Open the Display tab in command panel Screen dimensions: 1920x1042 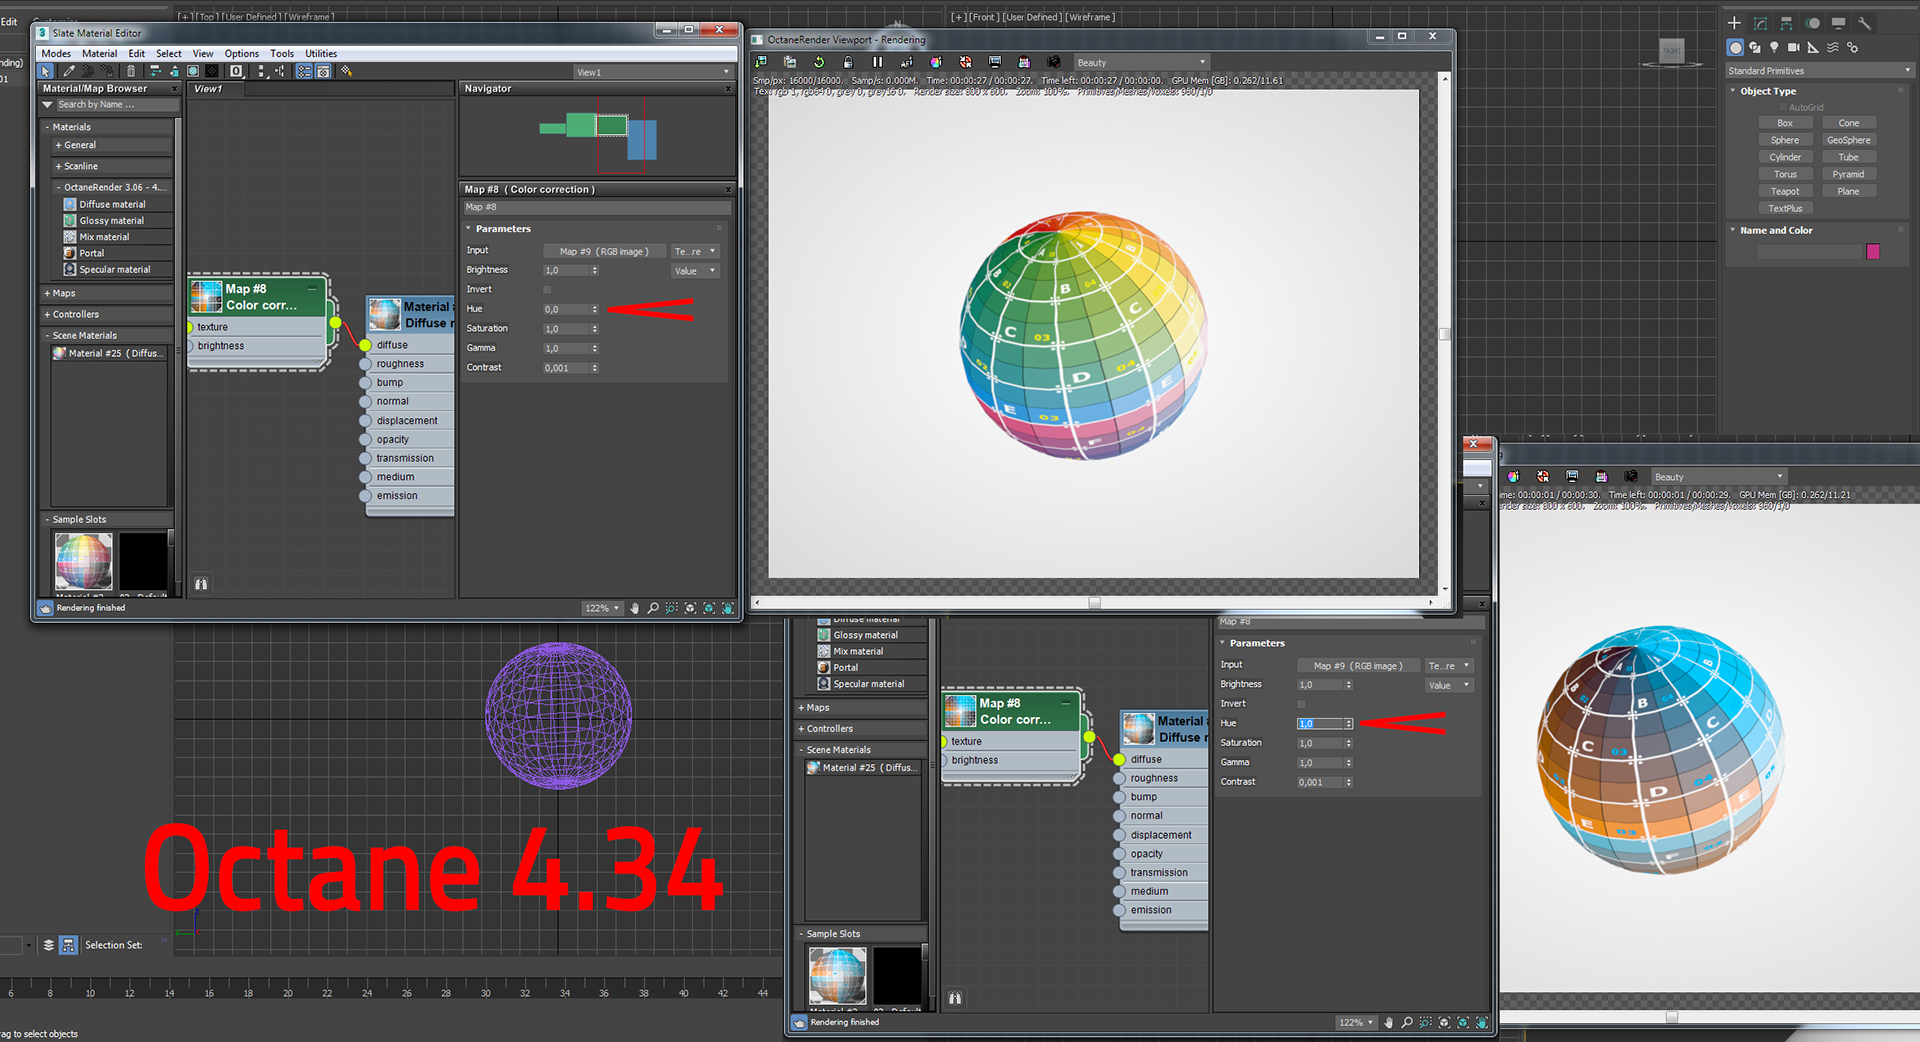tap(1838, 23)
